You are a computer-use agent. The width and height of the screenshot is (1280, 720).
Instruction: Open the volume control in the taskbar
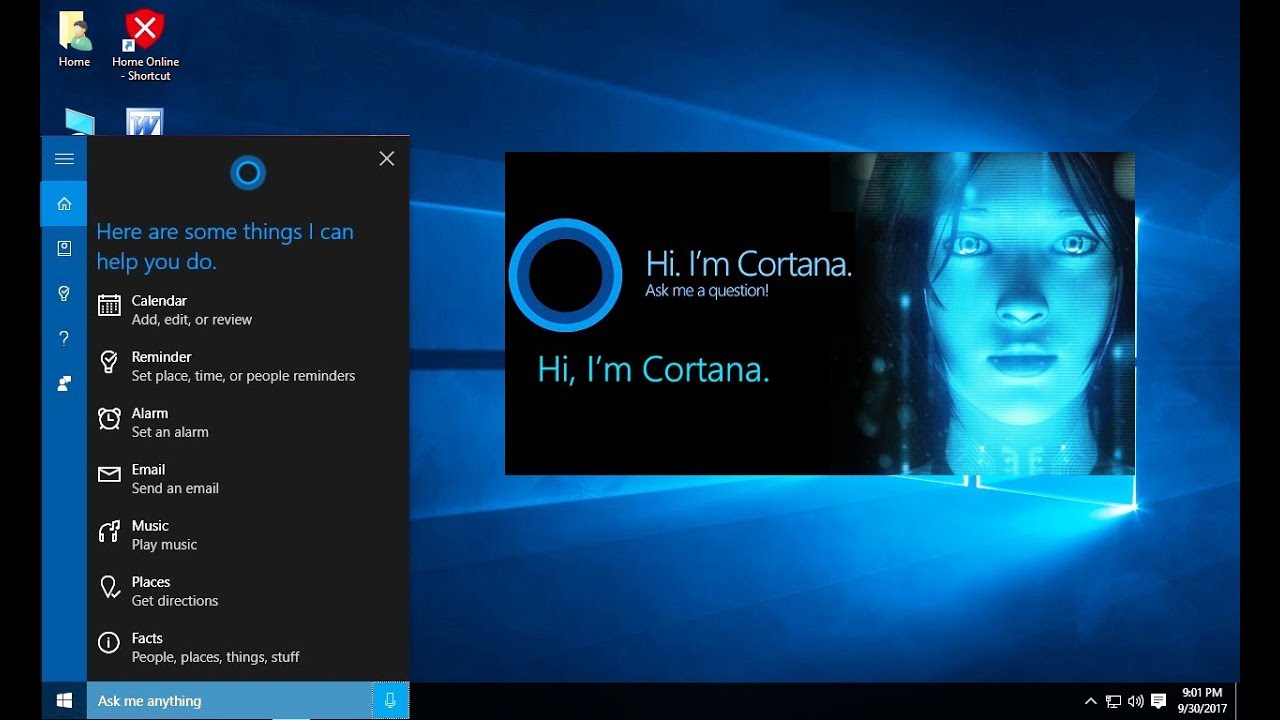(x=1136, y=700)
